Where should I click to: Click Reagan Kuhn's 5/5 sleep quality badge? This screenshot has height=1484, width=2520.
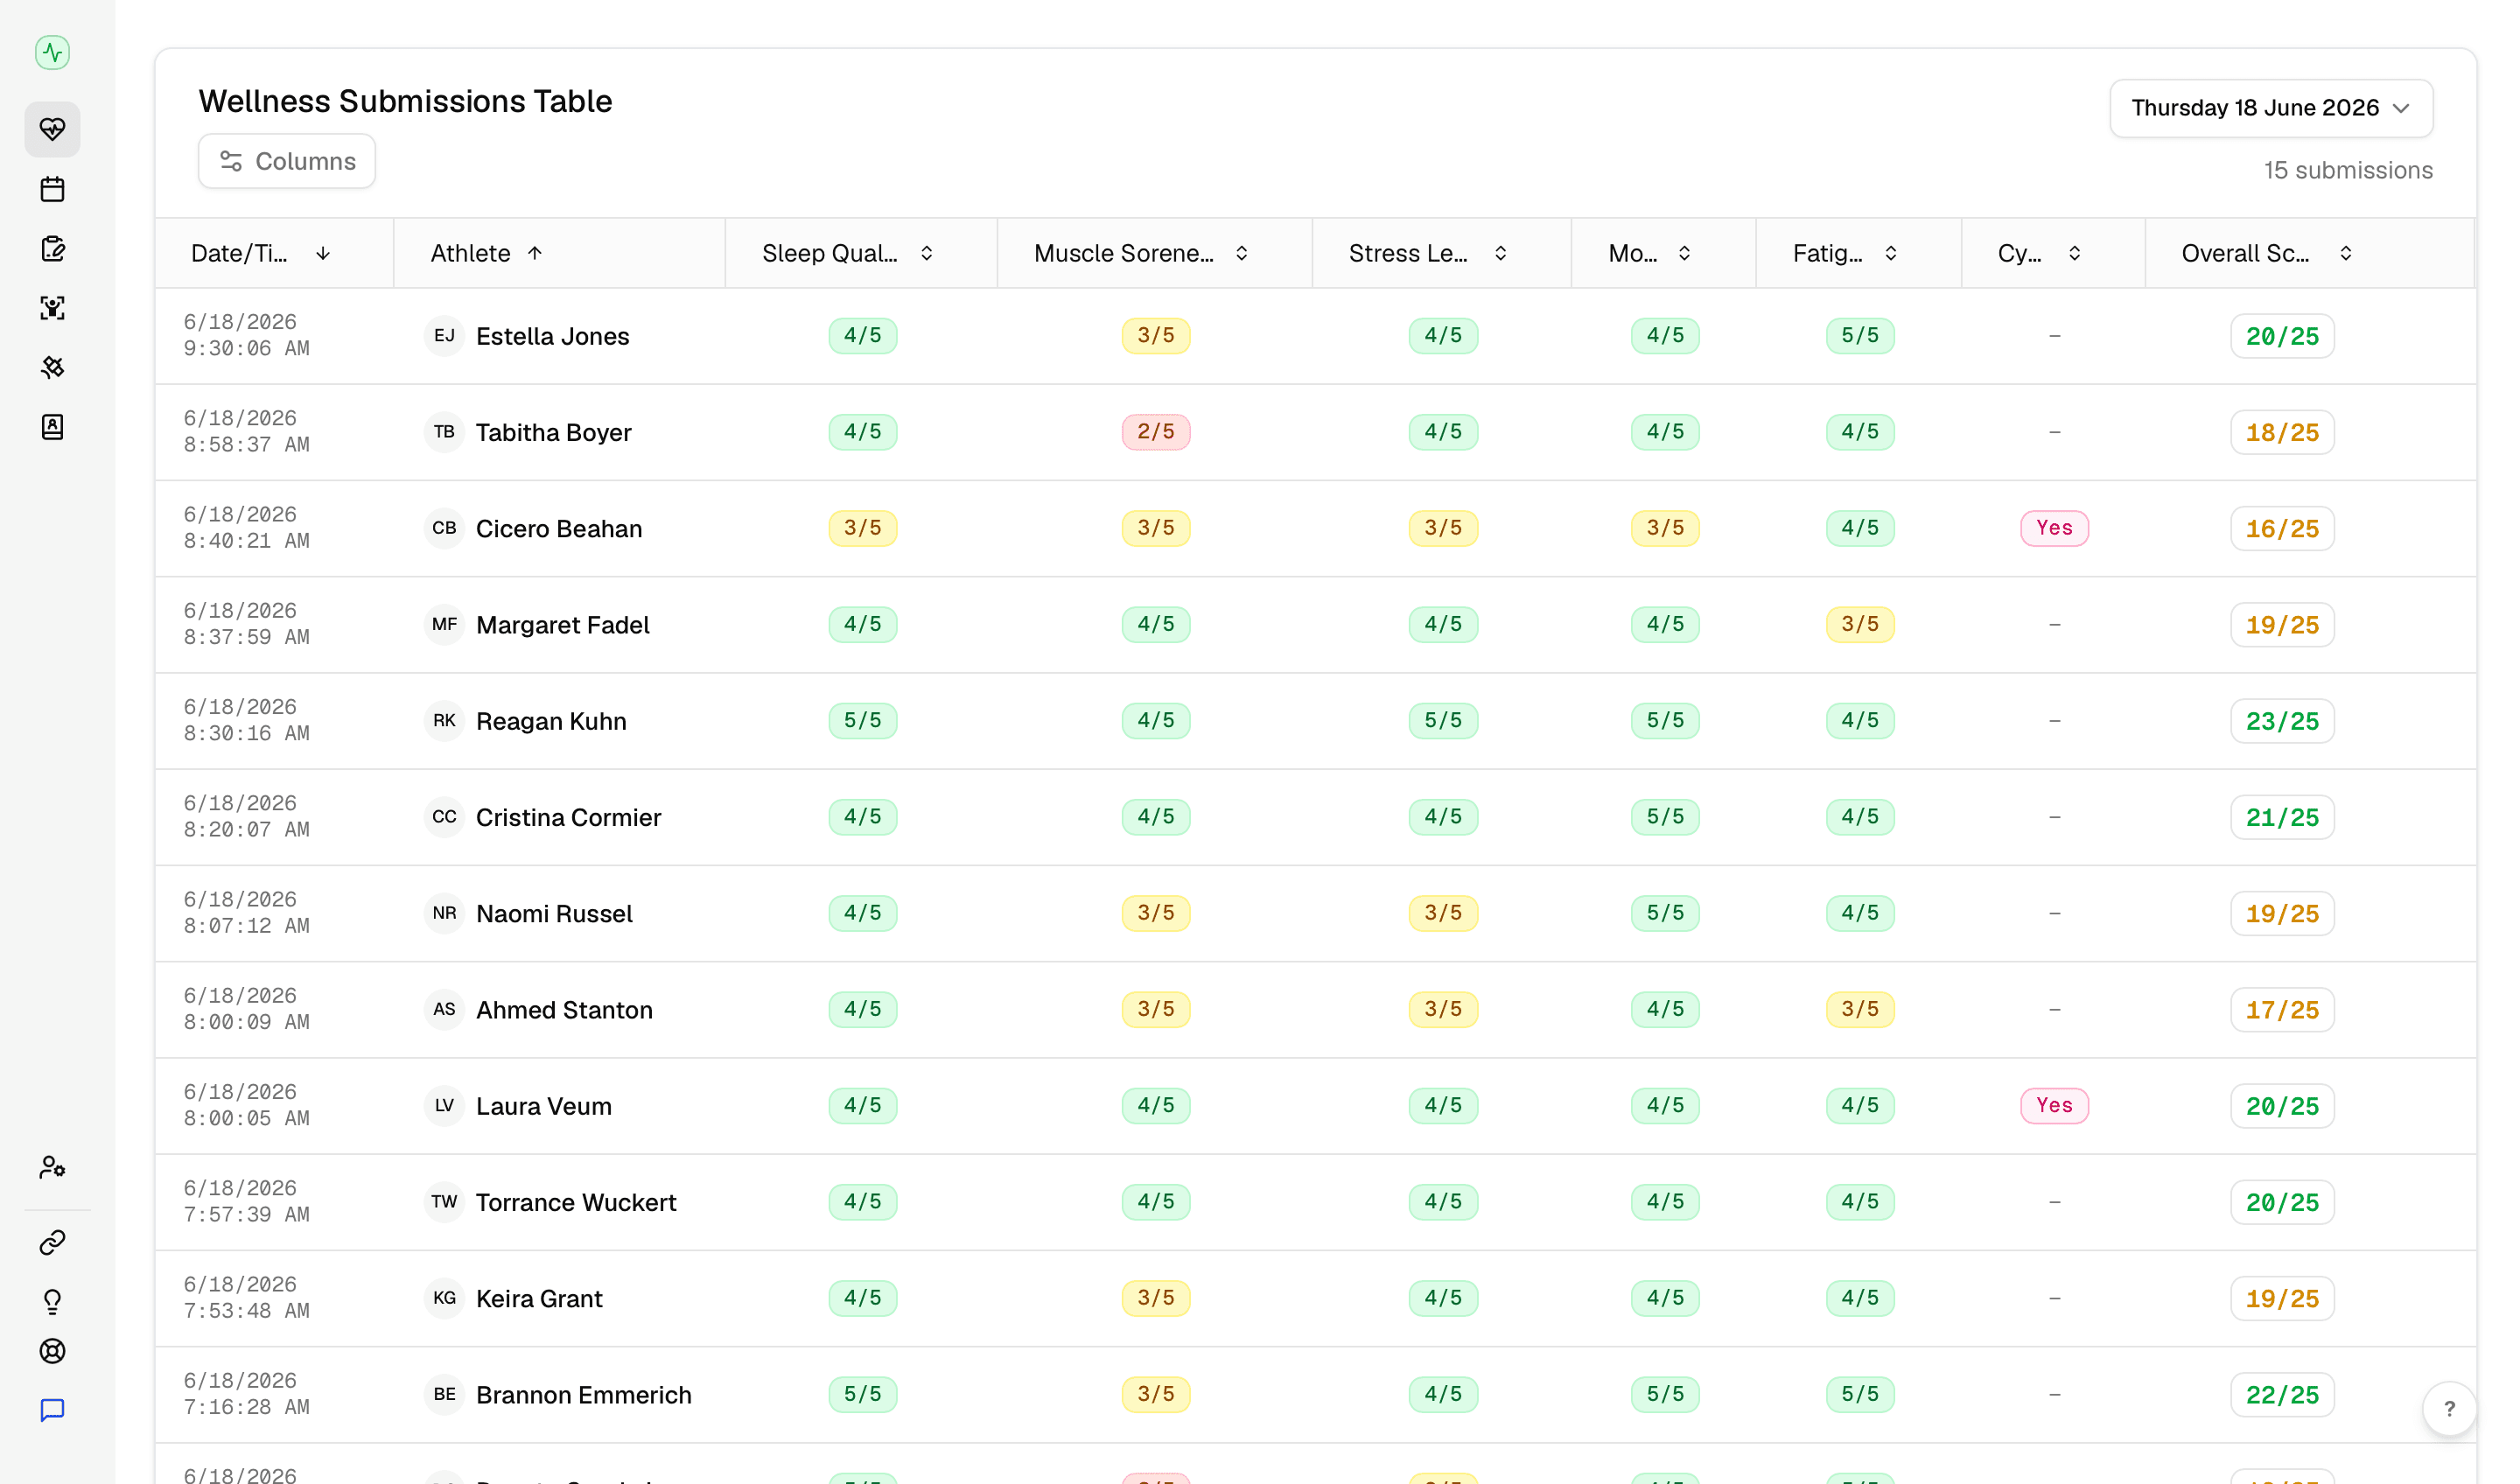[x=862, y=721]
